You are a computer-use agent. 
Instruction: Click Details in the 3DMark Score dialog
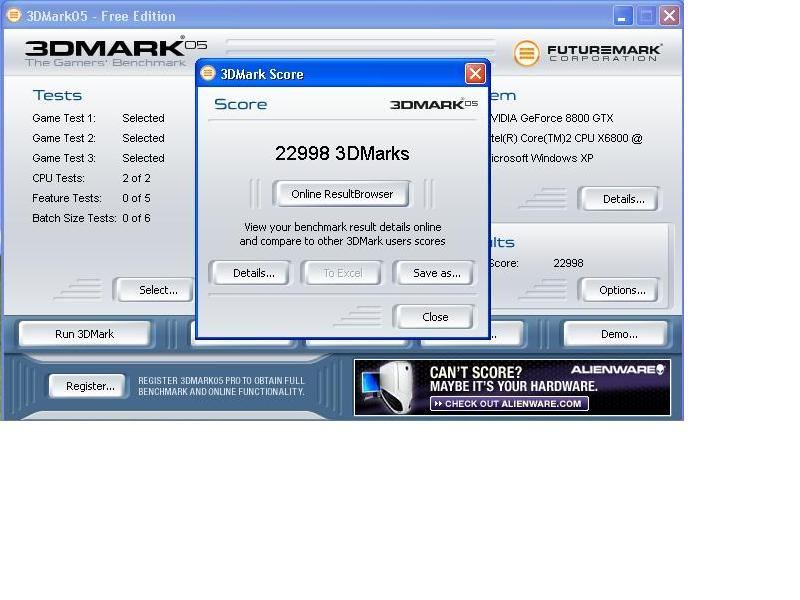[x=253, y=273]
